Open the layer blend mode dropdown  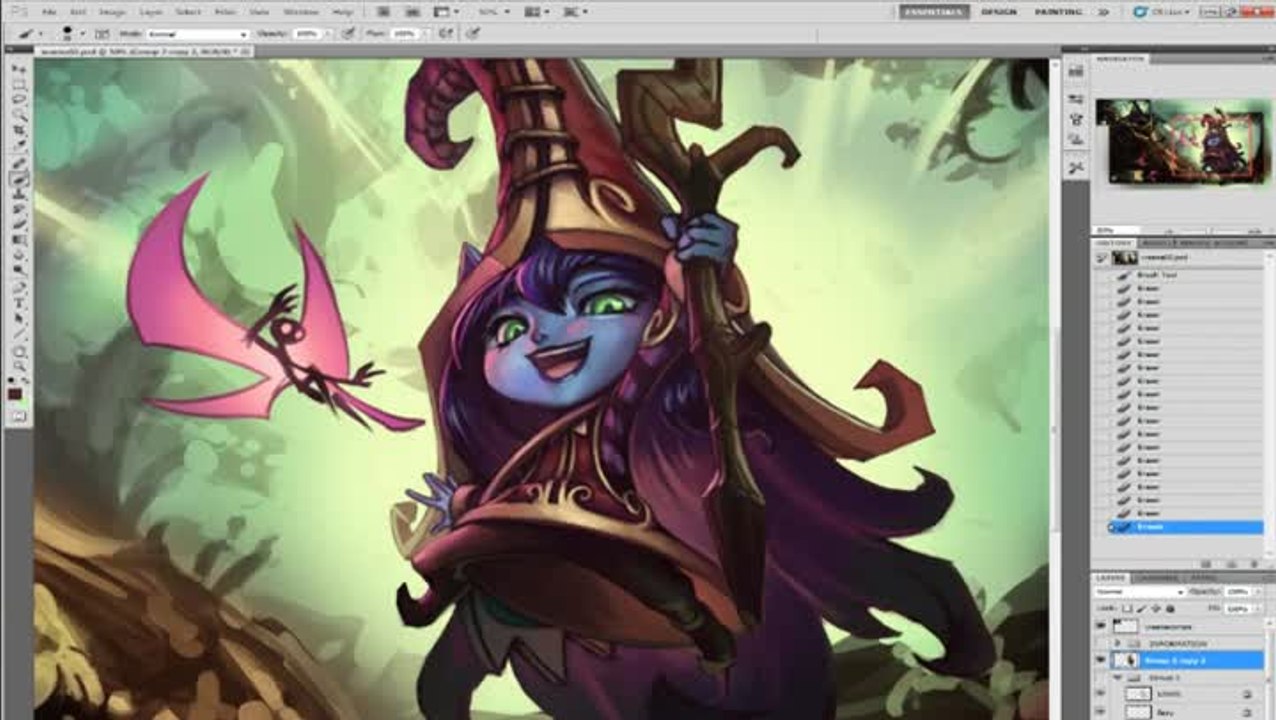(x=1140, y=592)
